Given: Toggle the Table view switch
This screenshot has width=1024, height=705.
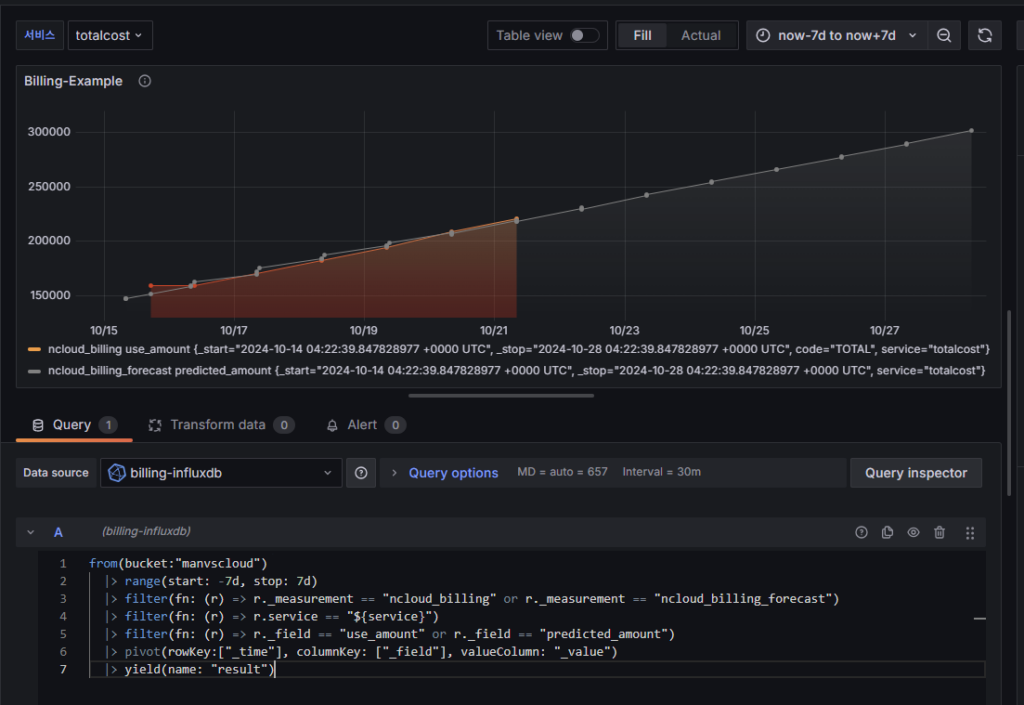Looking at the screenshot, I should point(584,35).
